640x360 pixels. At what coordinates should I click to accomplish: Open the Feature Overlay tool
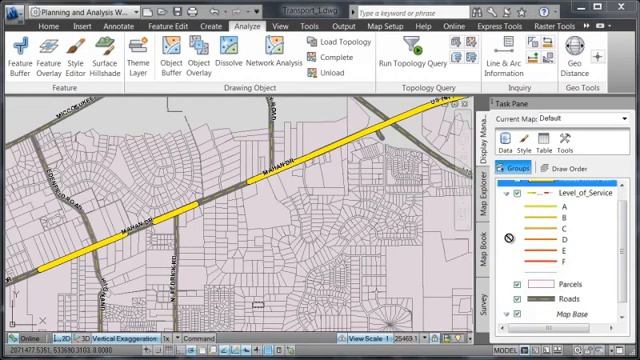pyautogui.click(x=49, y=57)
